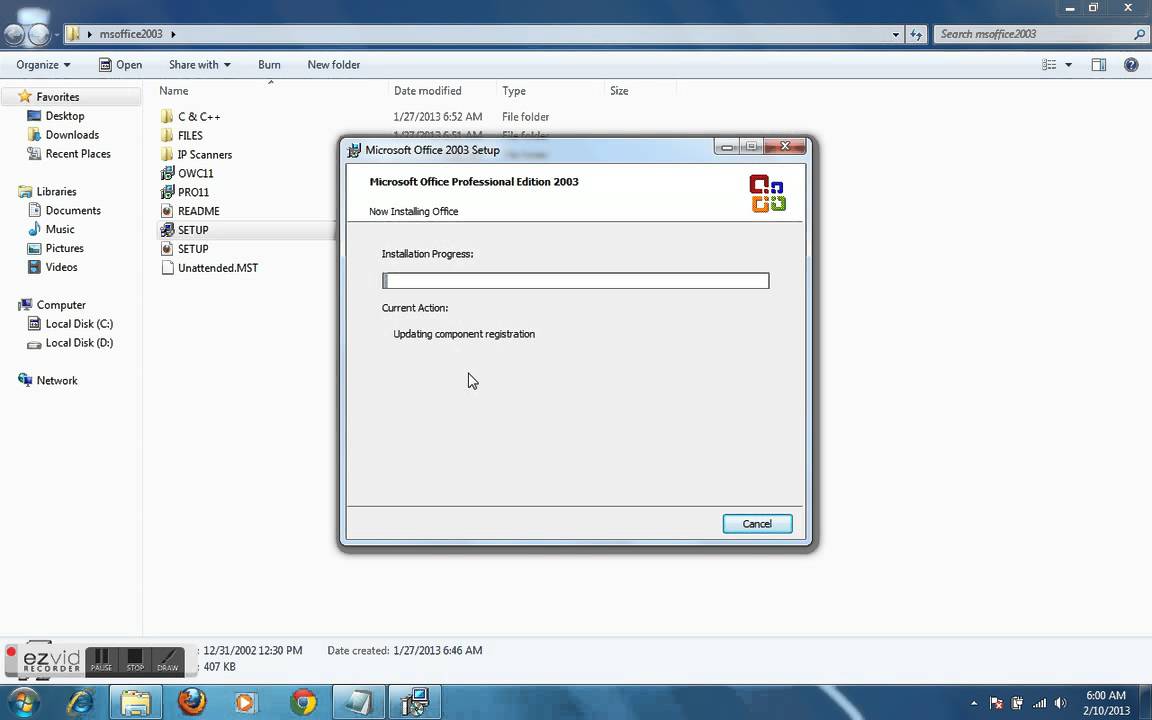
Task: Click the msoffice2003 breadcrumb in the address bar
Action: [x=131, y=34]
